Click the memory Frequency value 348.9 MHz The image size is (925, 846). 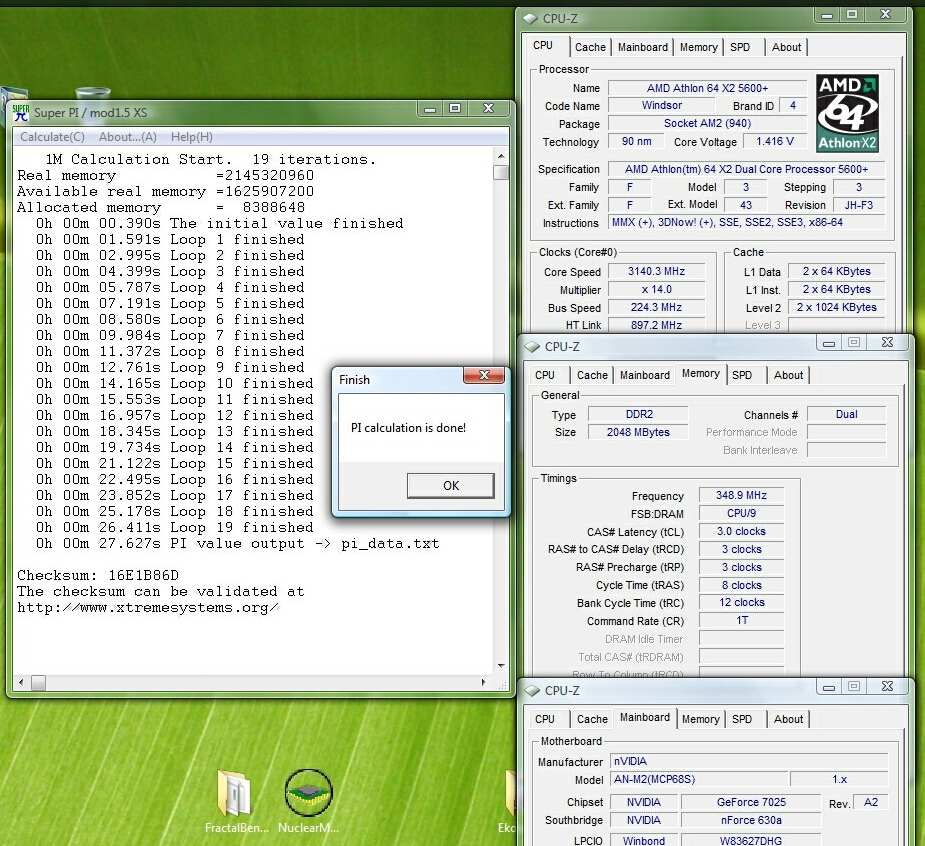pos(742,496)
